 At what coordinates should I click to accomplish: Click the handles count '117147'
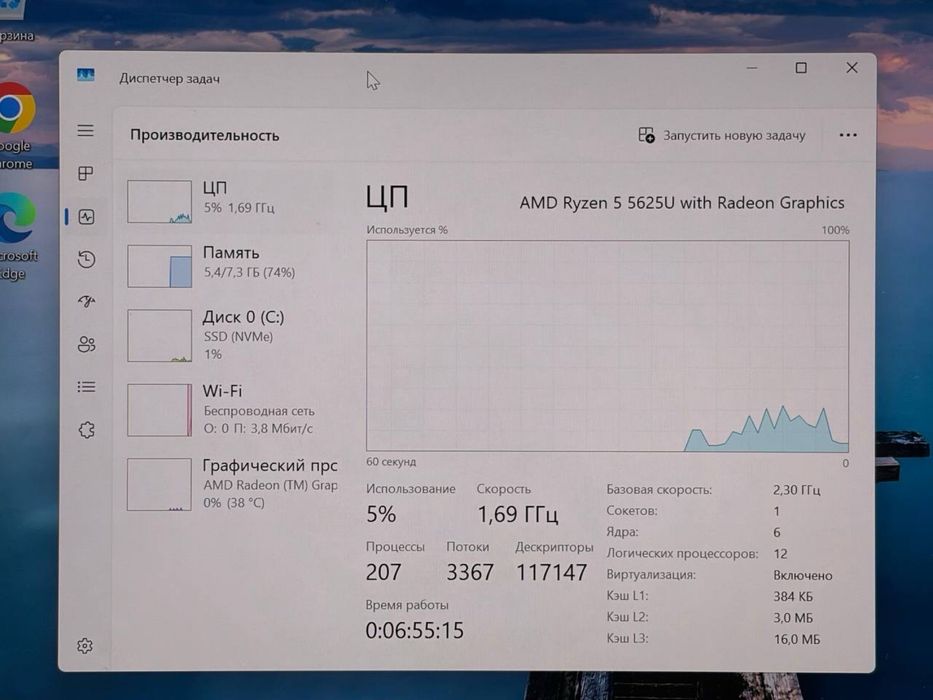click(552, 573)
